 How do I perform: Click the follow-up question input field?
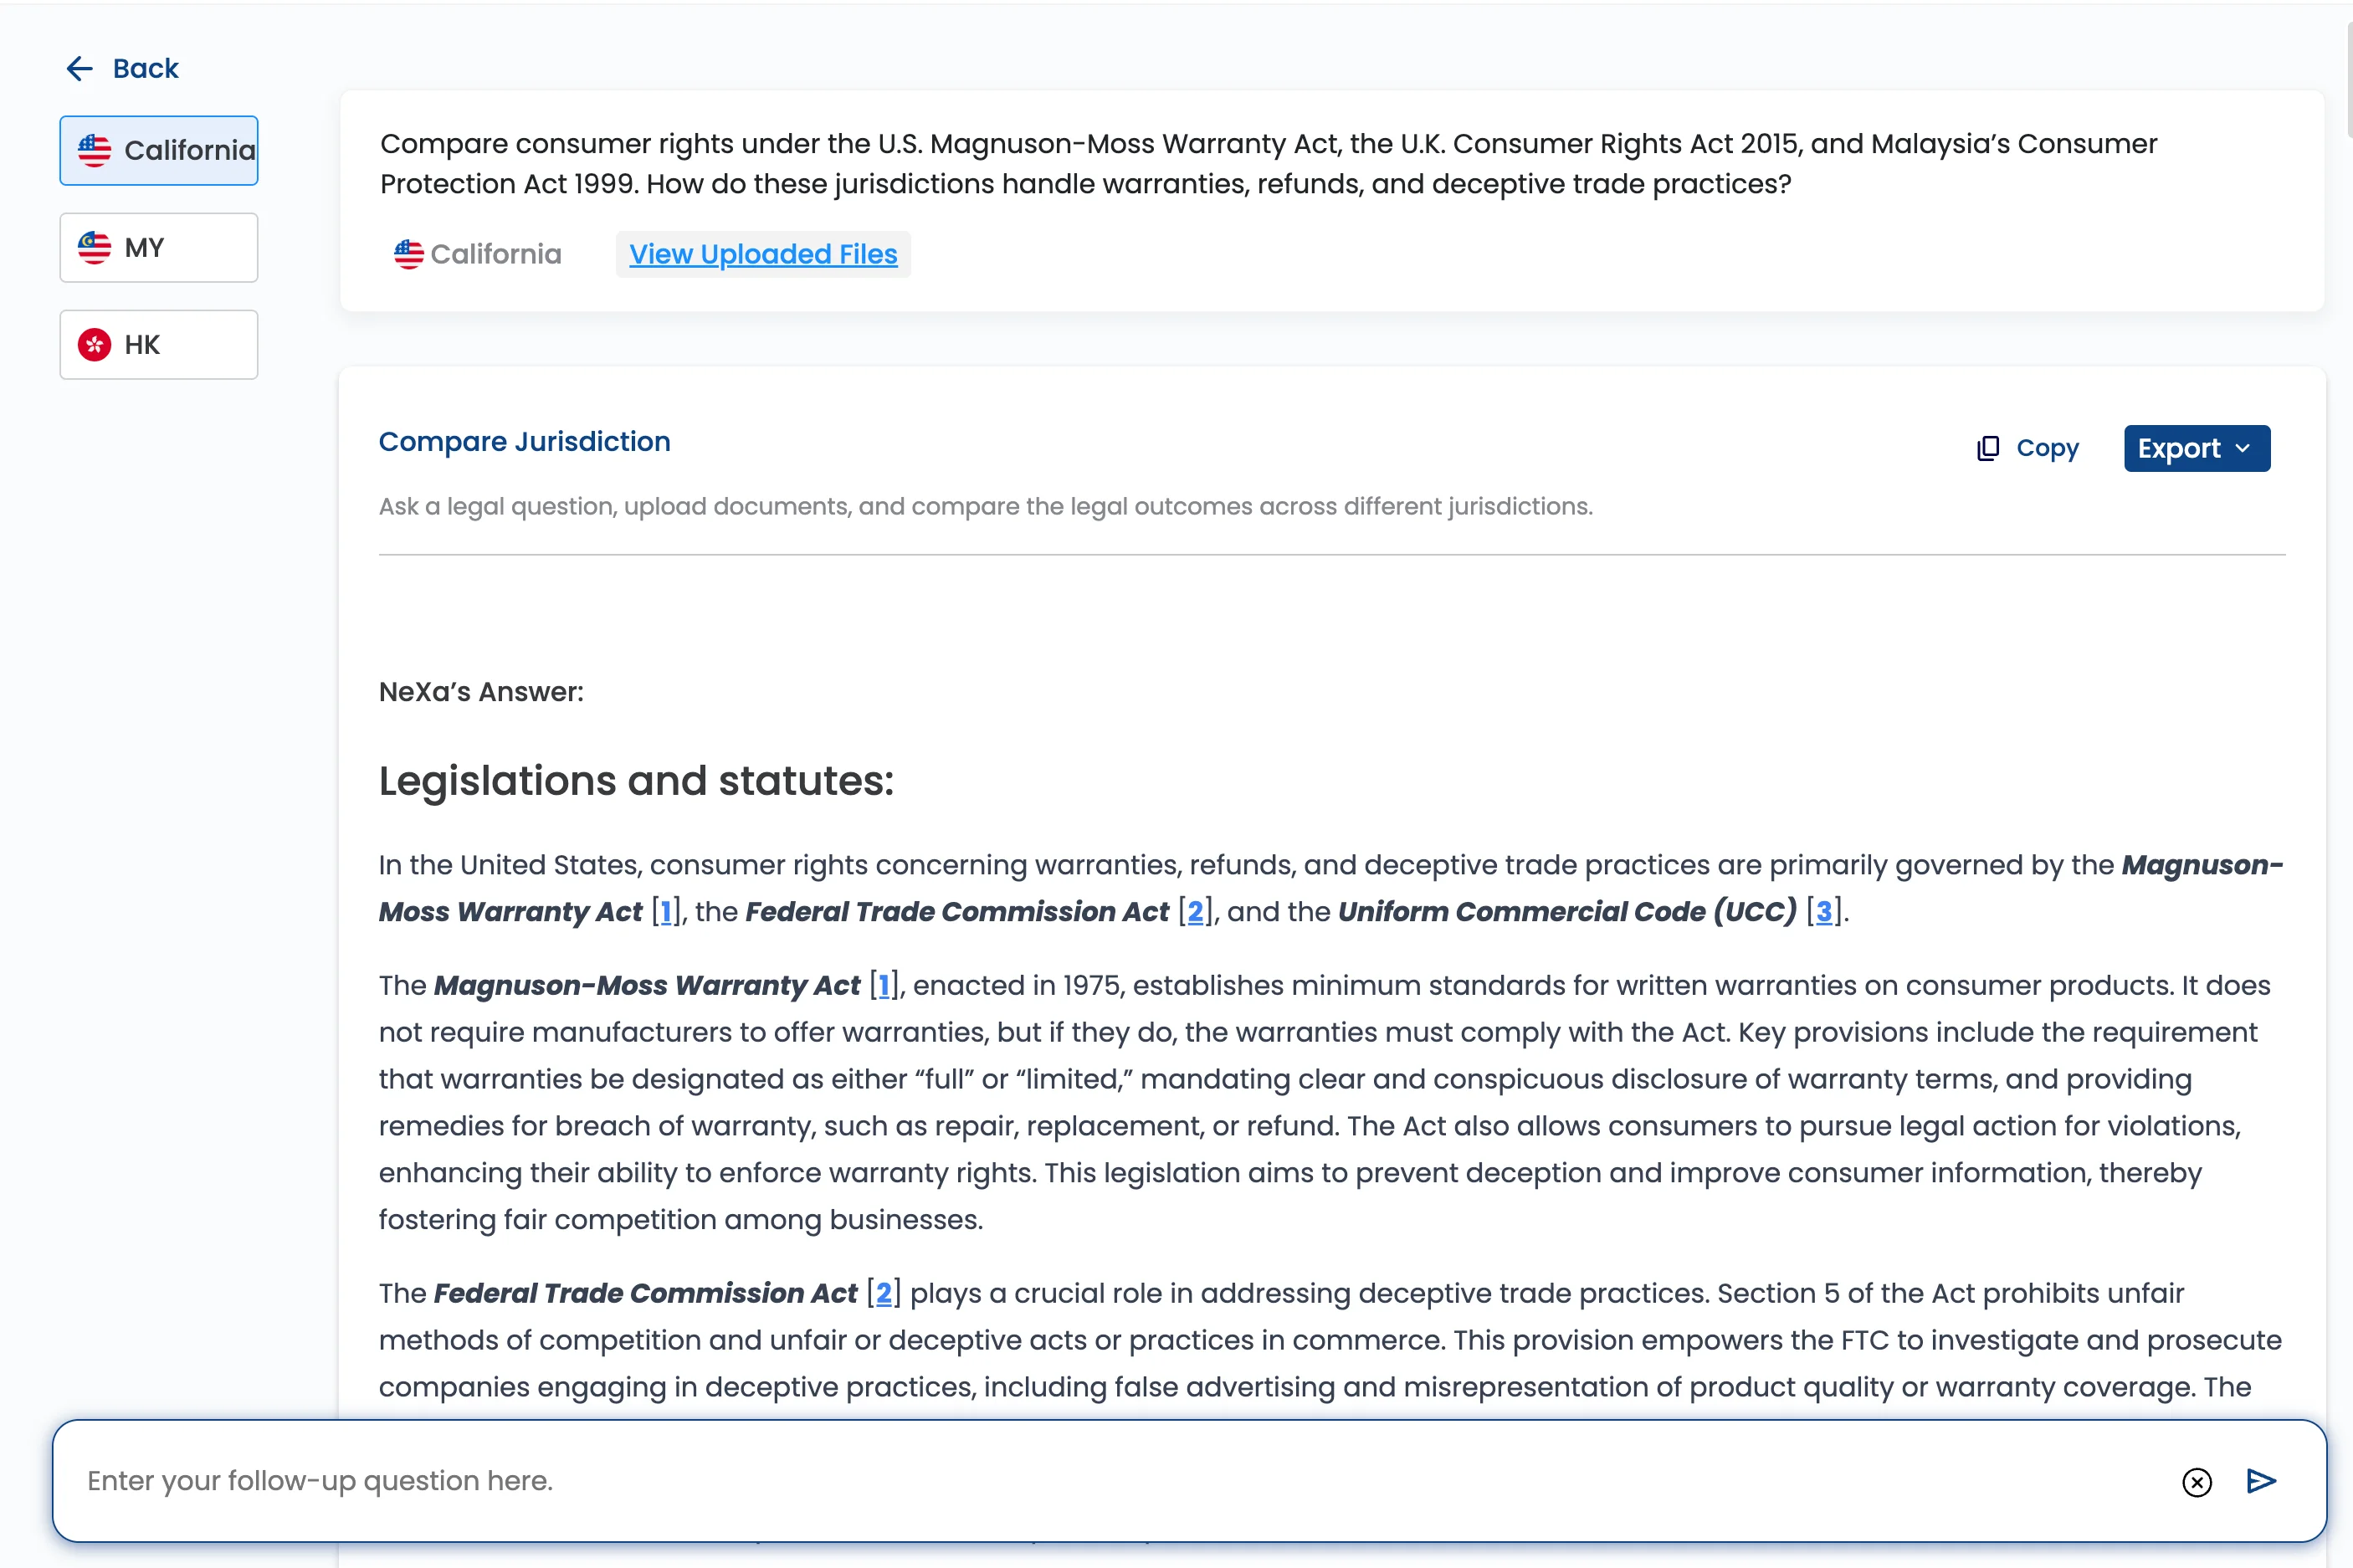tap(1000, 1481)
